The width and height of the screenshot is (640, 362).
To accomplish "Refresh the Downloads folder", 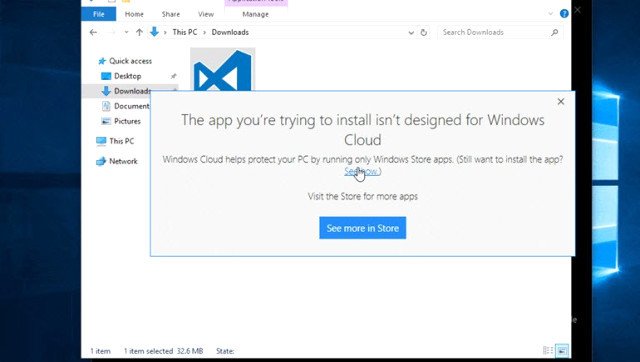I will pos(424,32).
